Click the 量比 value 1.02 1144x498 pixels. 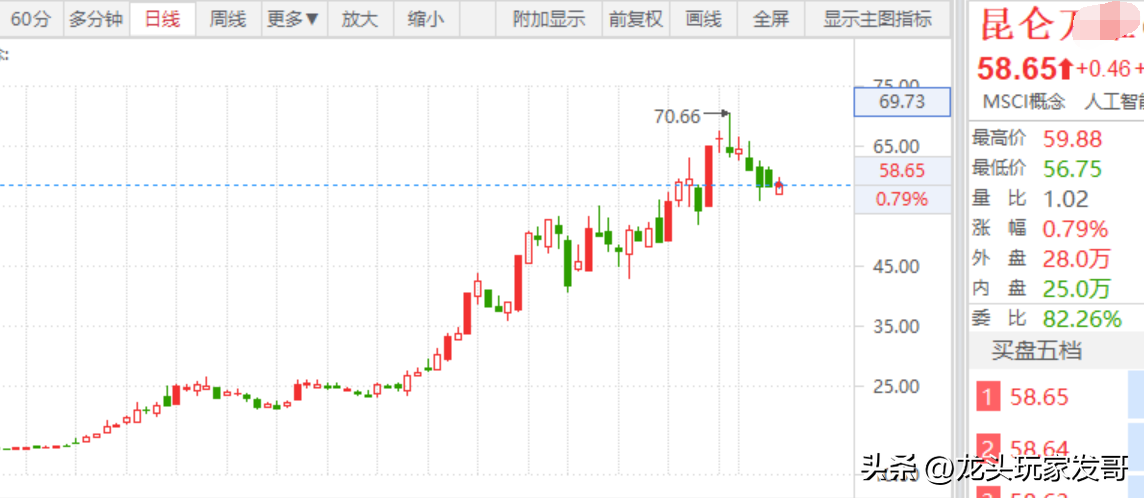[x=1065, y=198]
